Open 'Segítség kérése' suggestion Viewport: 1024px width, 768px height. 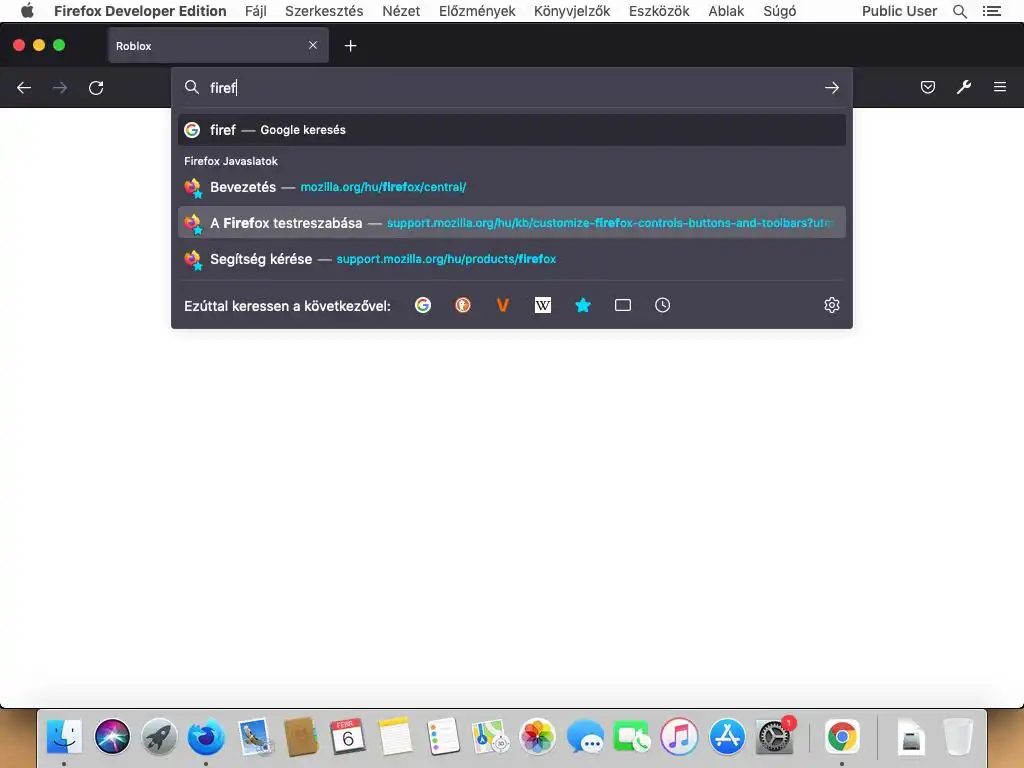[x=512, y=259]
